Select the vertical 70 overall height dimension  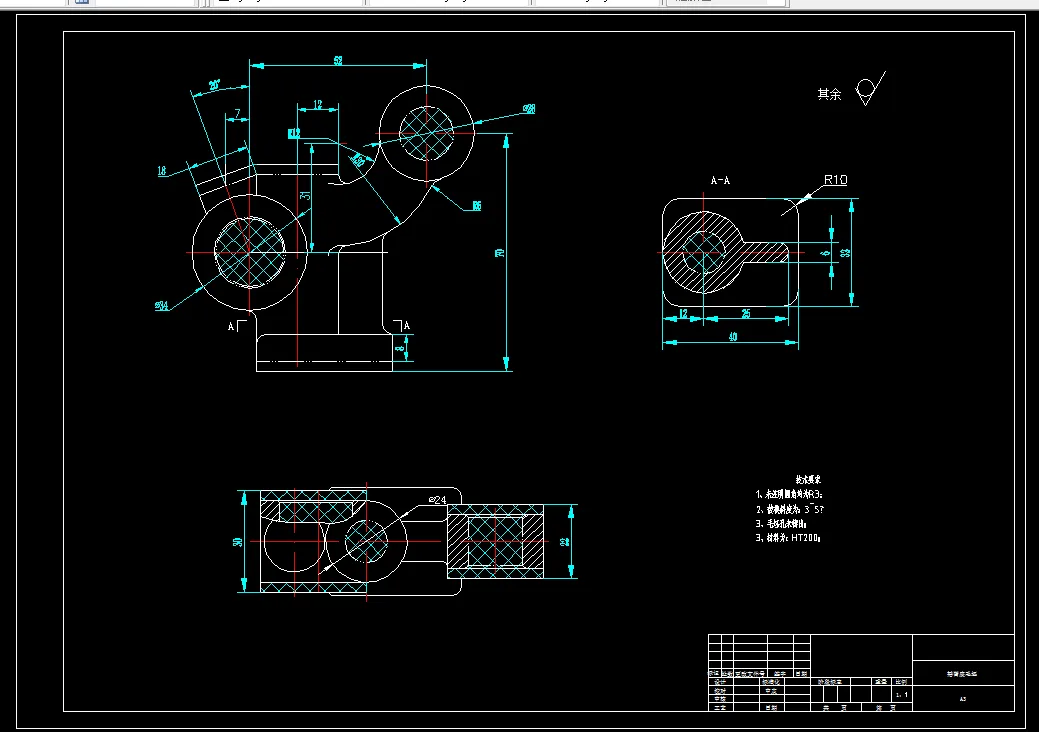500,253
